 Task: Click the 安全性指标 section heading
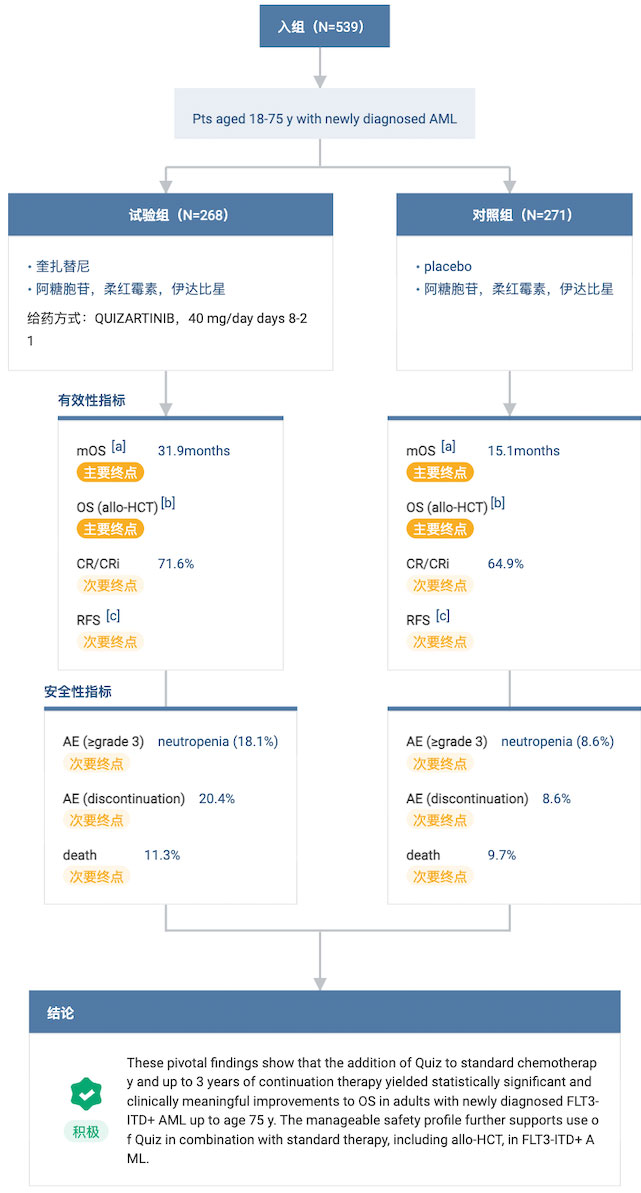point(78,691)
